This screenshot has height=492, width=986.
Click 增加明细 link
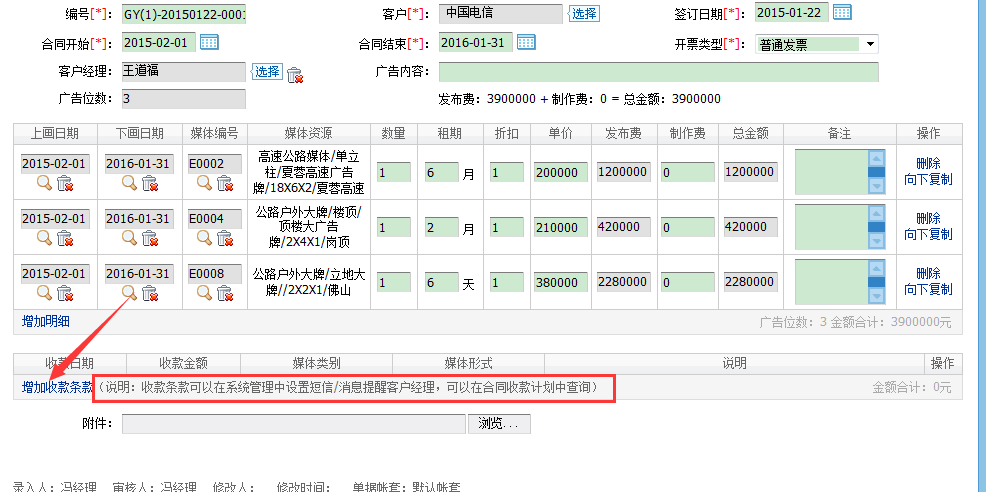[x=46, y=321]
